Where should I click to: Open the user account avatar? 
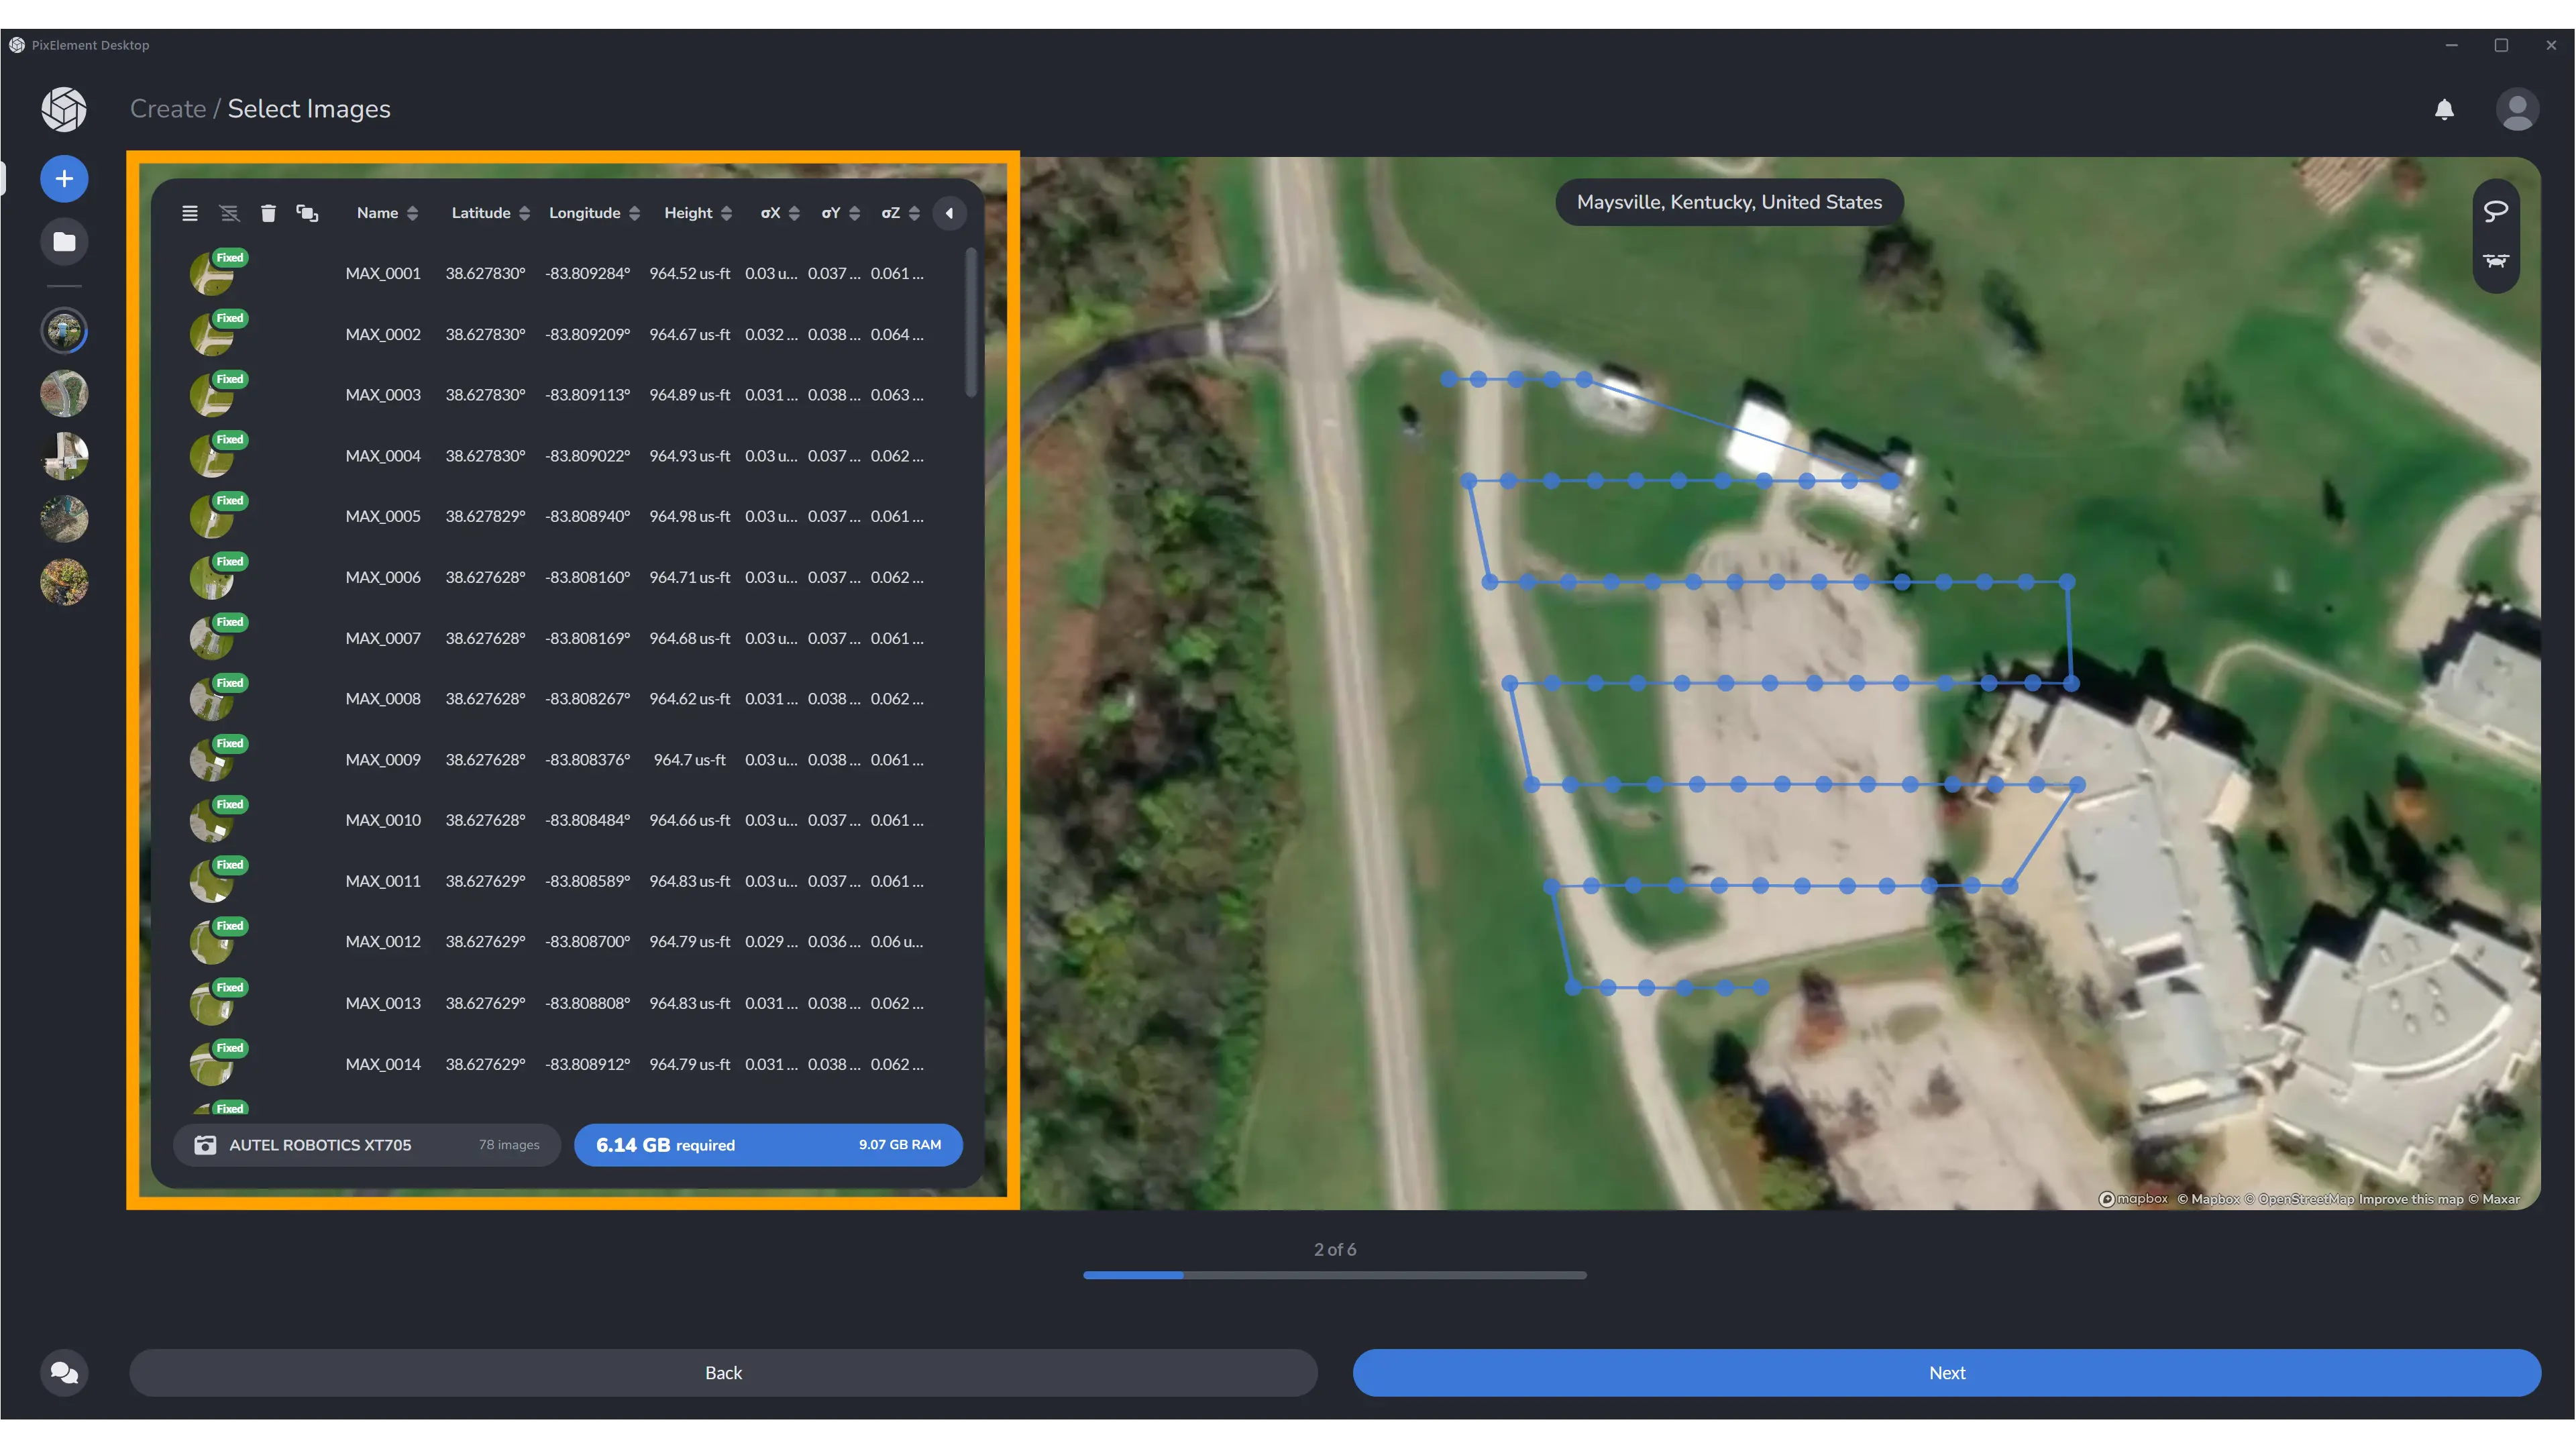coord(2517,109)
